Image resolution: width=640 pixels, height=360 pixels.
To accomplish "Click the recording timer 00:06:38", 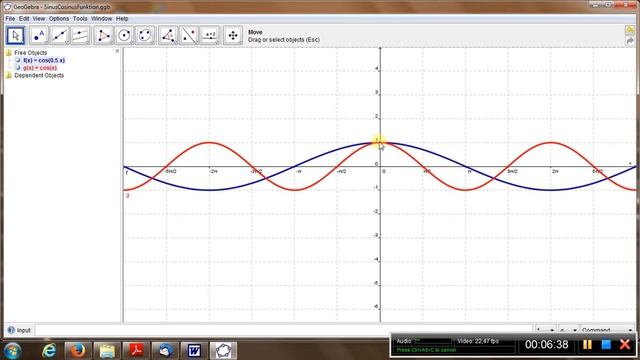I will [x=547, y=345].
